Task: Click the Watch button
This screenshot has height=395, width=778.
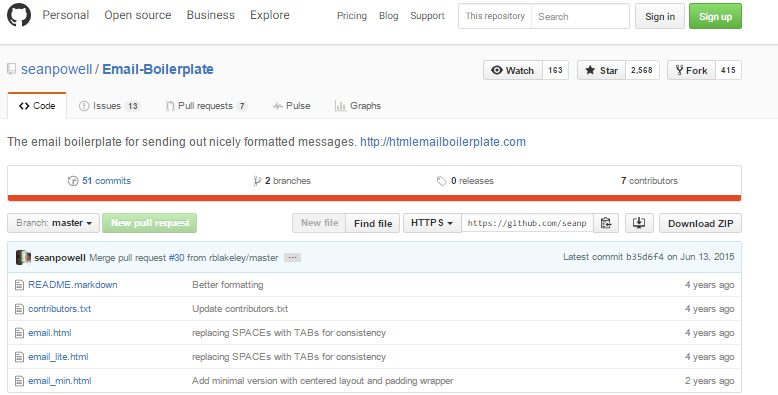Action: tap(513, 70)
